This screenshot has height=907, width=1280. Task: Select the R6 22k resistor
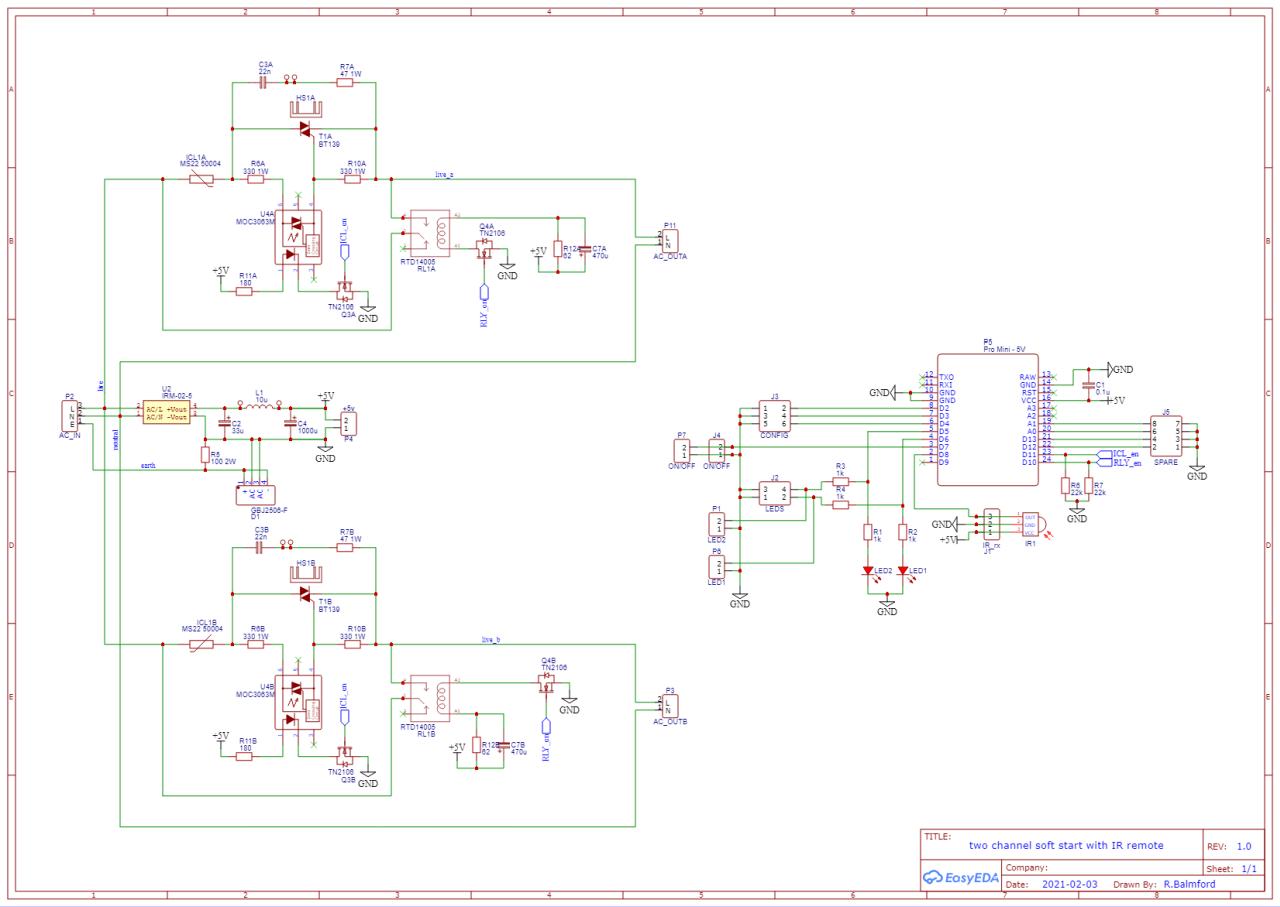pos(1064,486)
